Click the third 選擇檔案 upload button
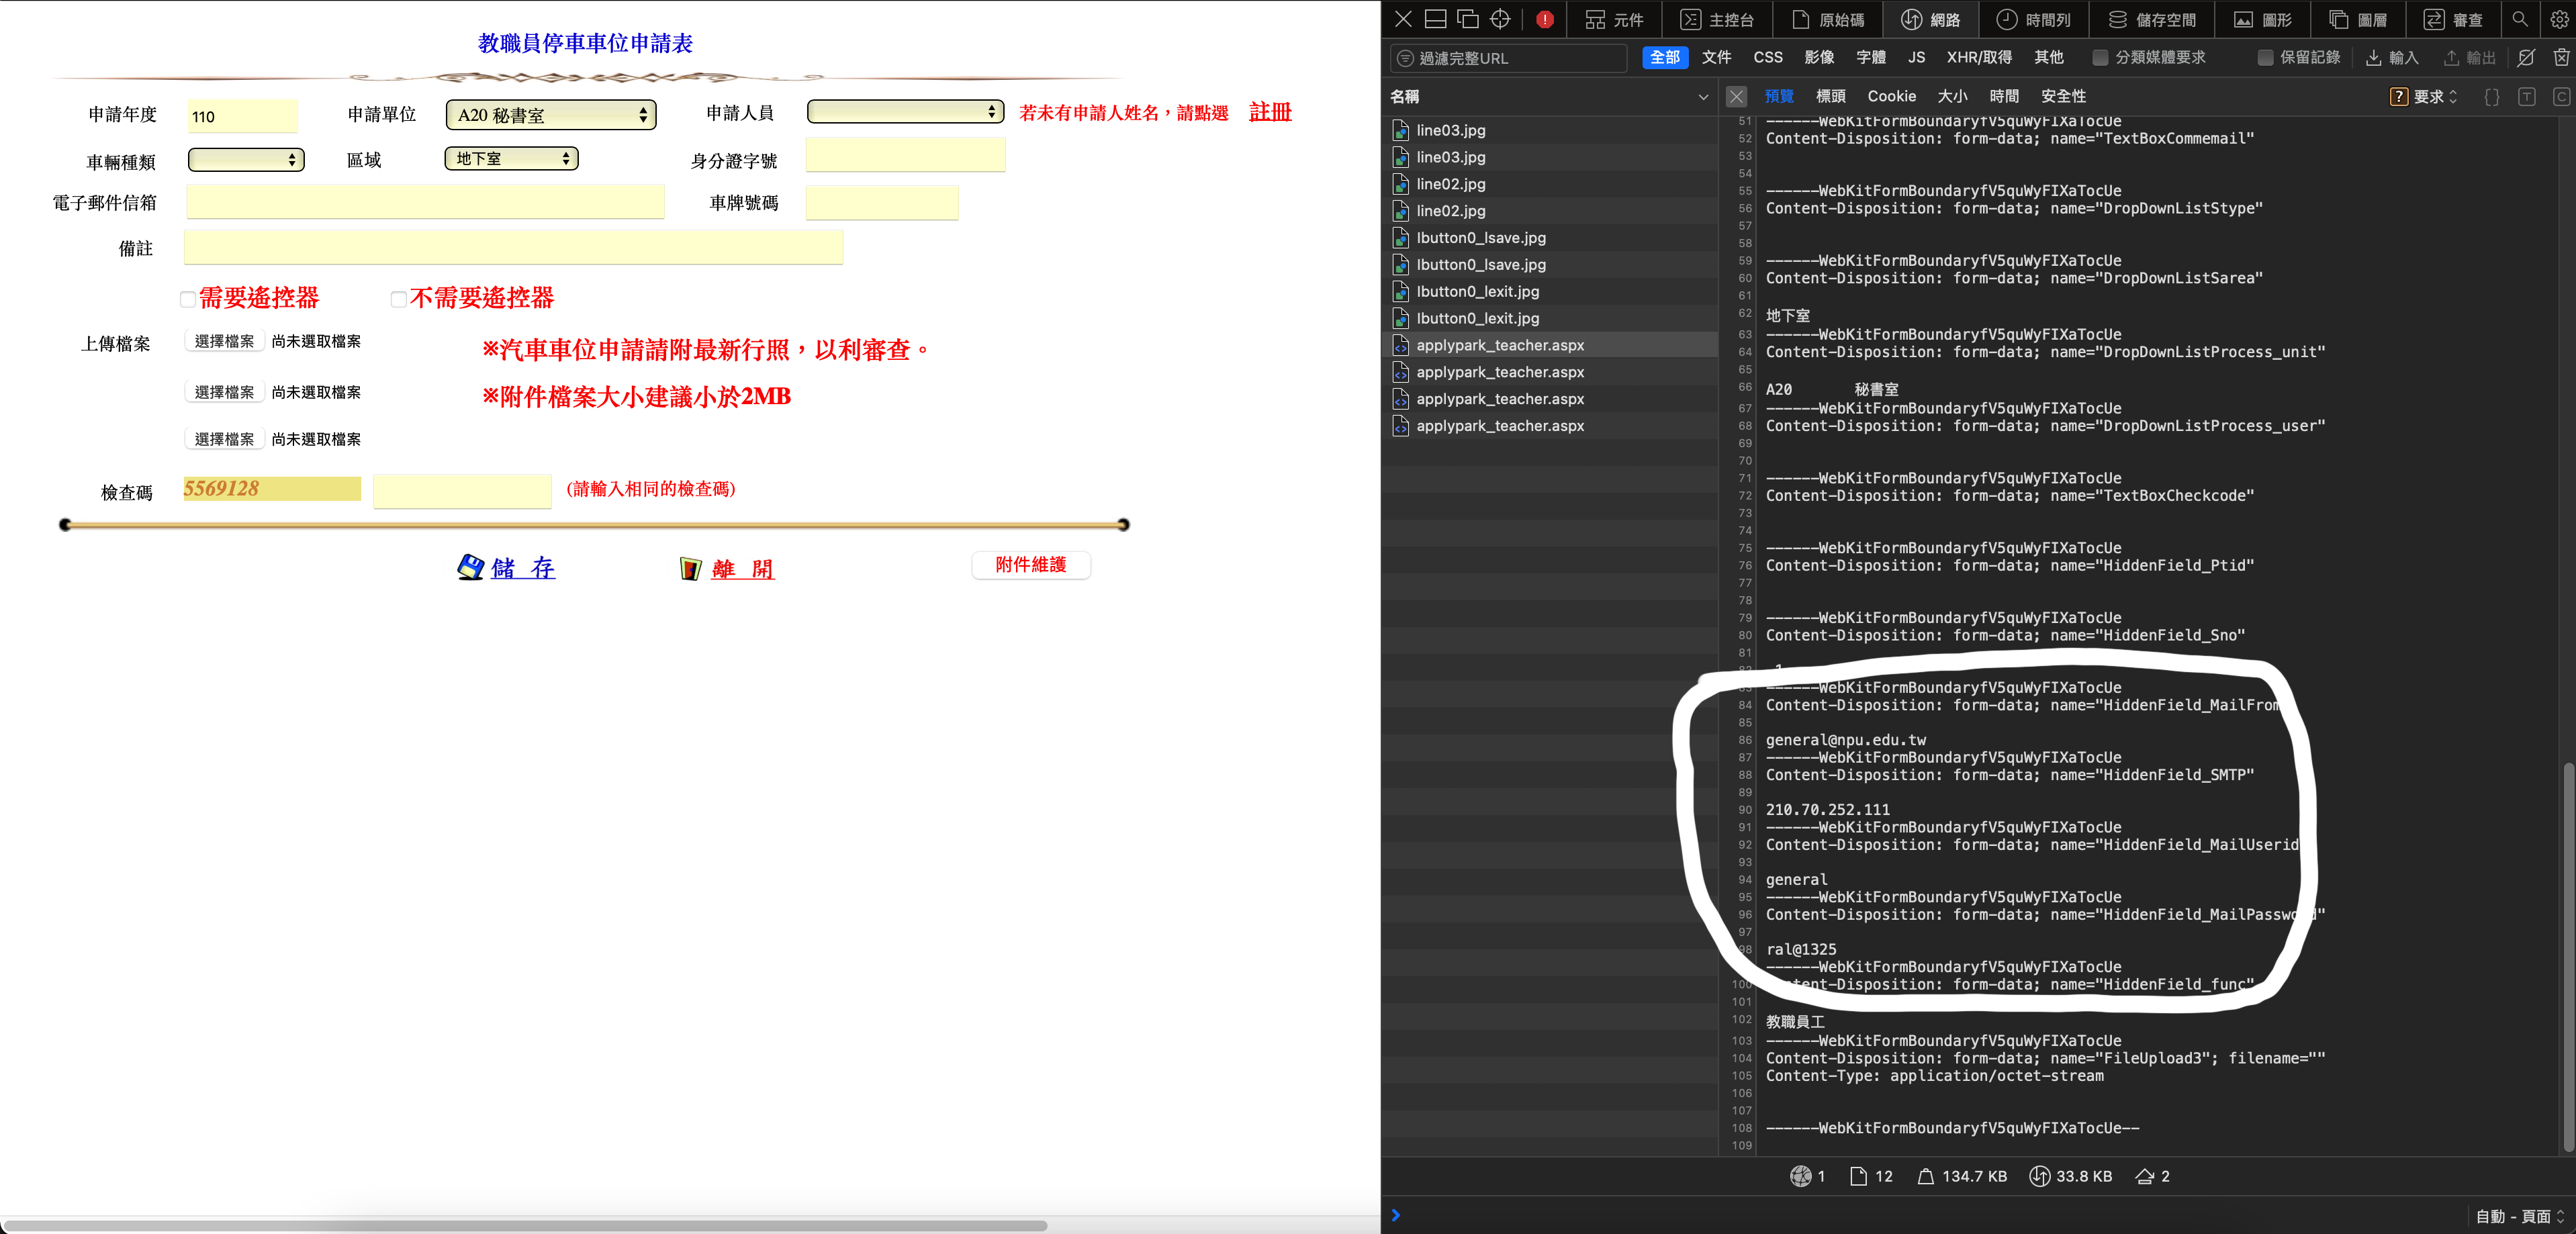Viewport: 2576px width, 1234px height. coord(224,439)
